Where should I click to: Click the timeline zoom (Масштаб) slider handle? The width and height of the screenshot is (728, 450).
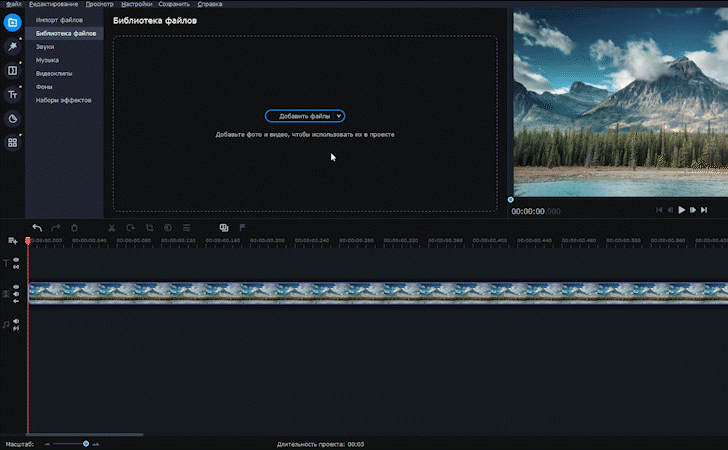[86, 443]
